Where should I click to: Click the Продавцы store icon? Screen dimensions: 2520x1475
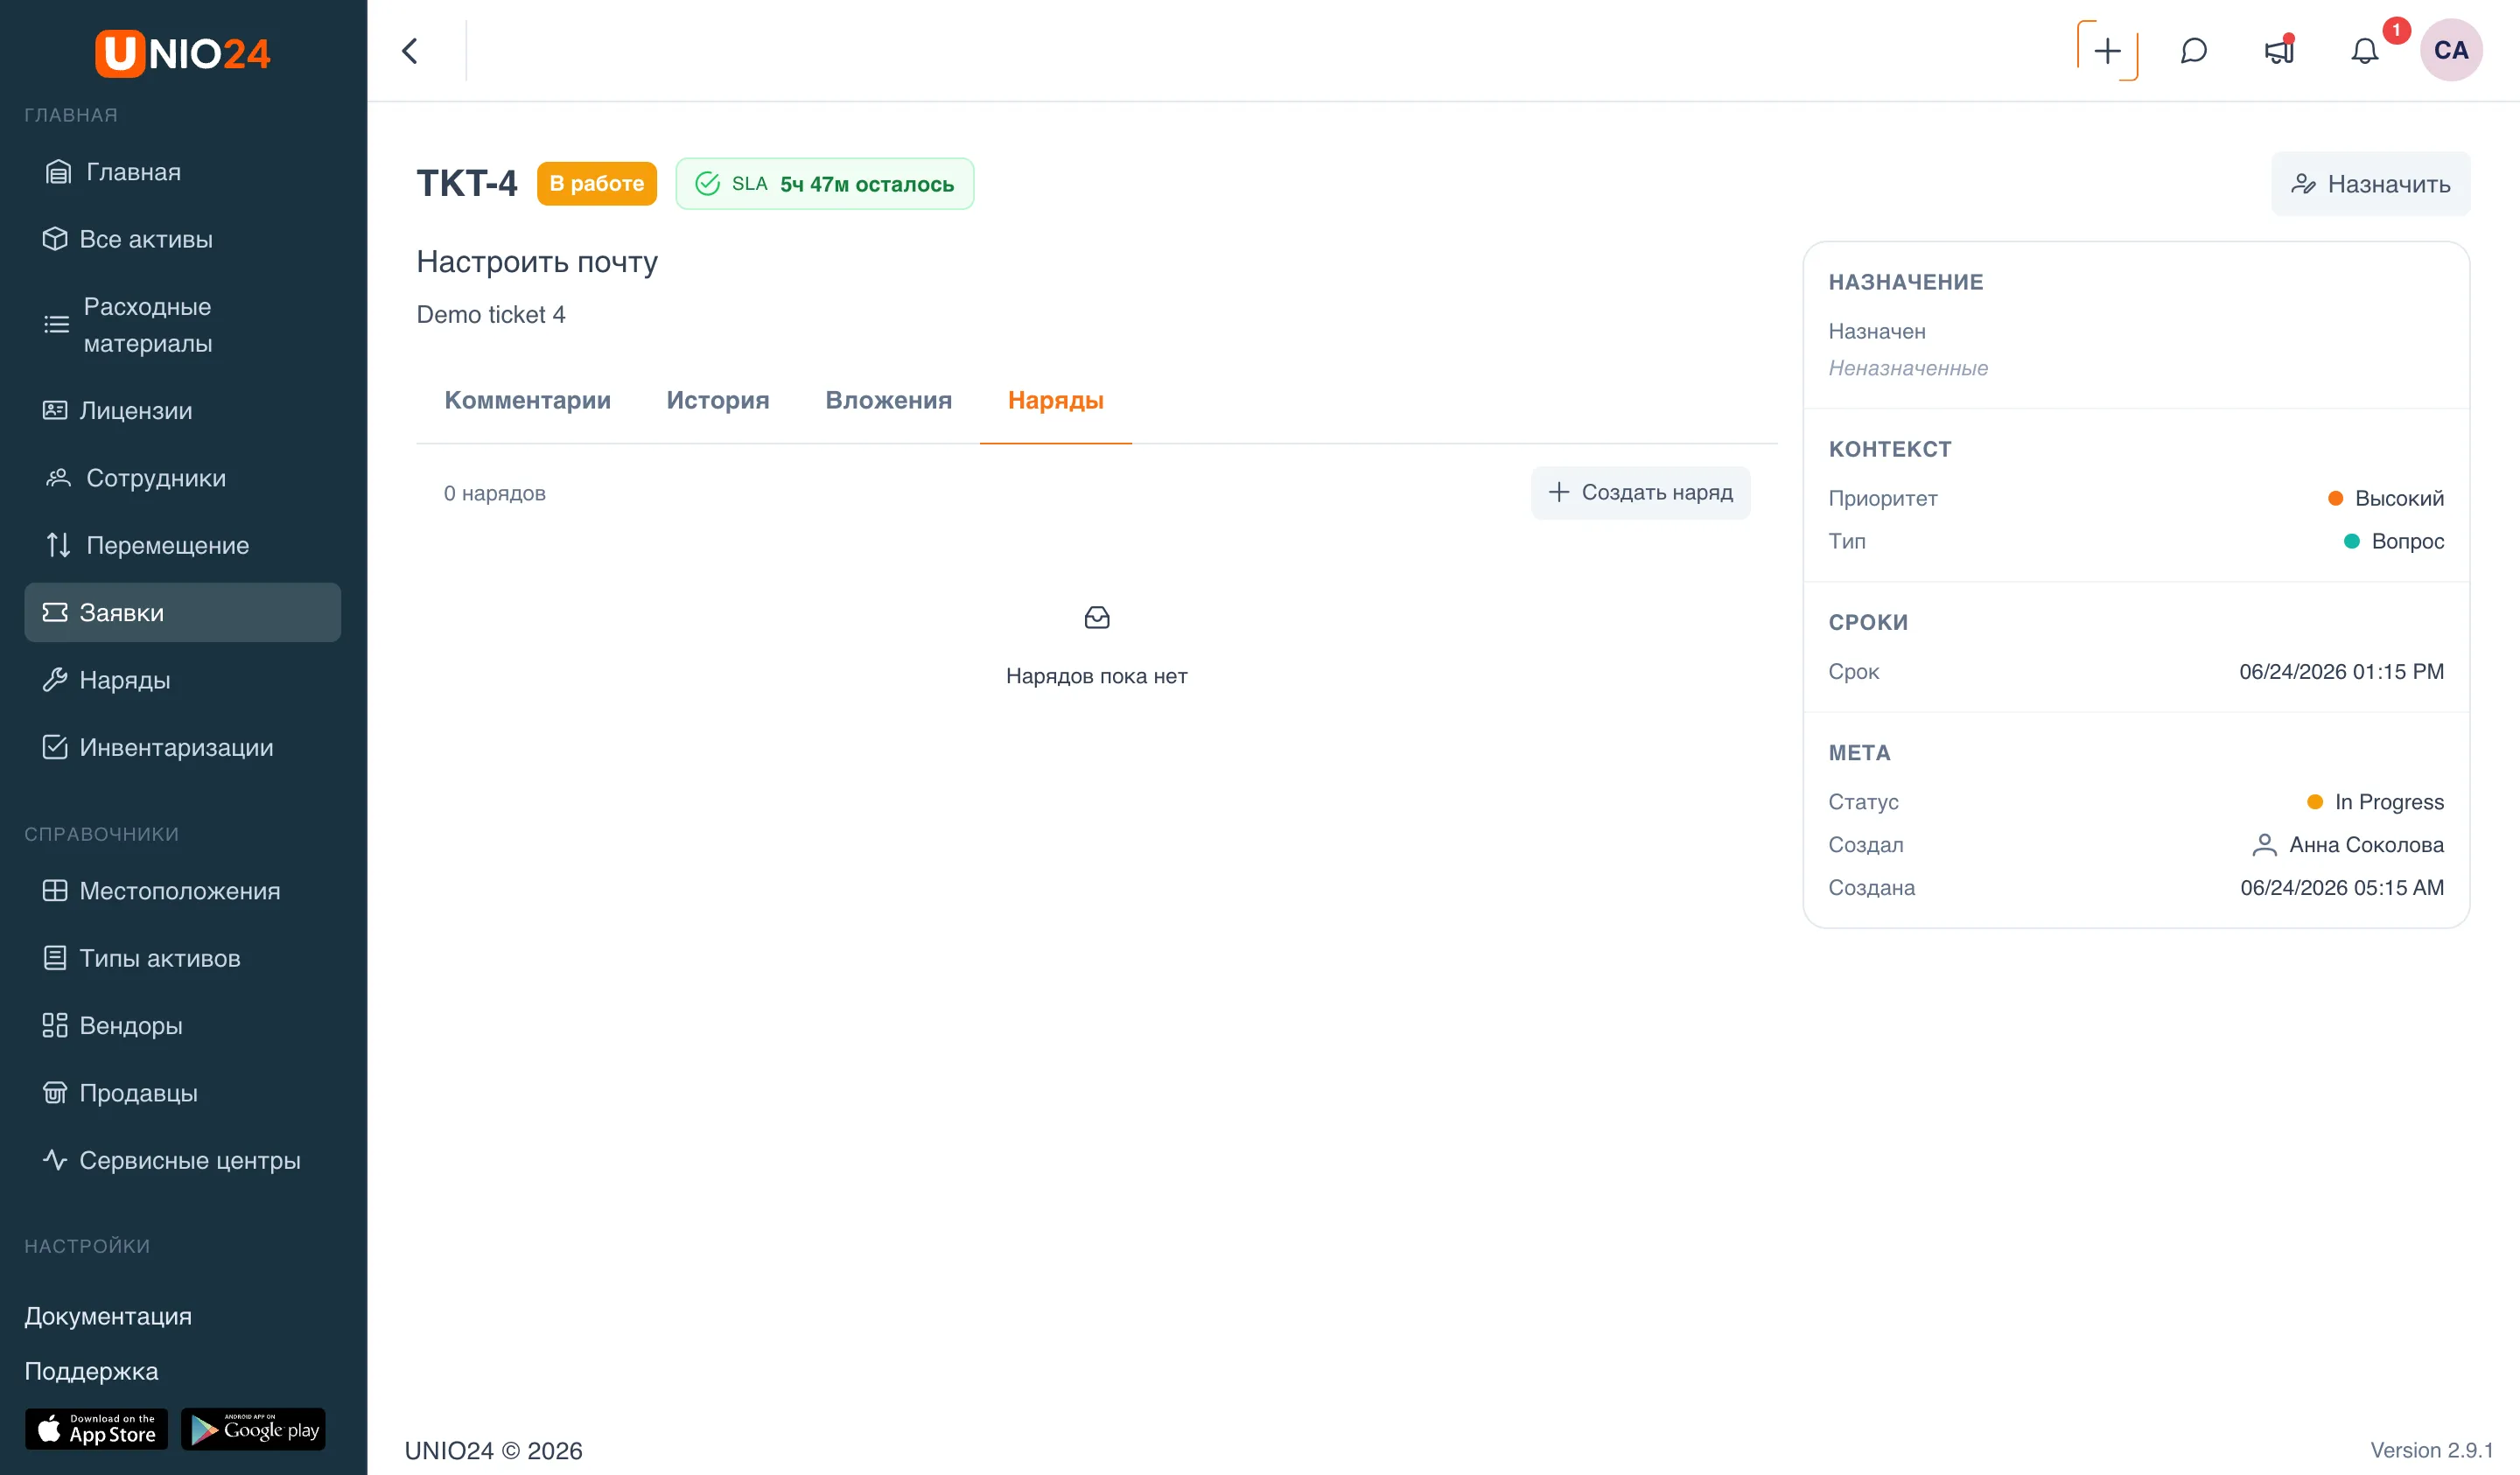55,1093
